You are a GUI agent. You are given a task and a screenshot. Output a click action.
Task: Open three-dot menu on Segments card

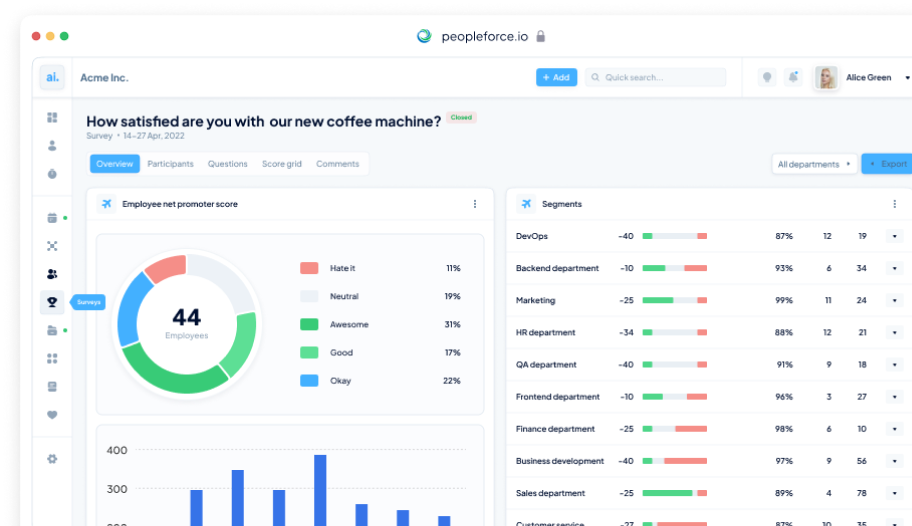click(895, 204)
